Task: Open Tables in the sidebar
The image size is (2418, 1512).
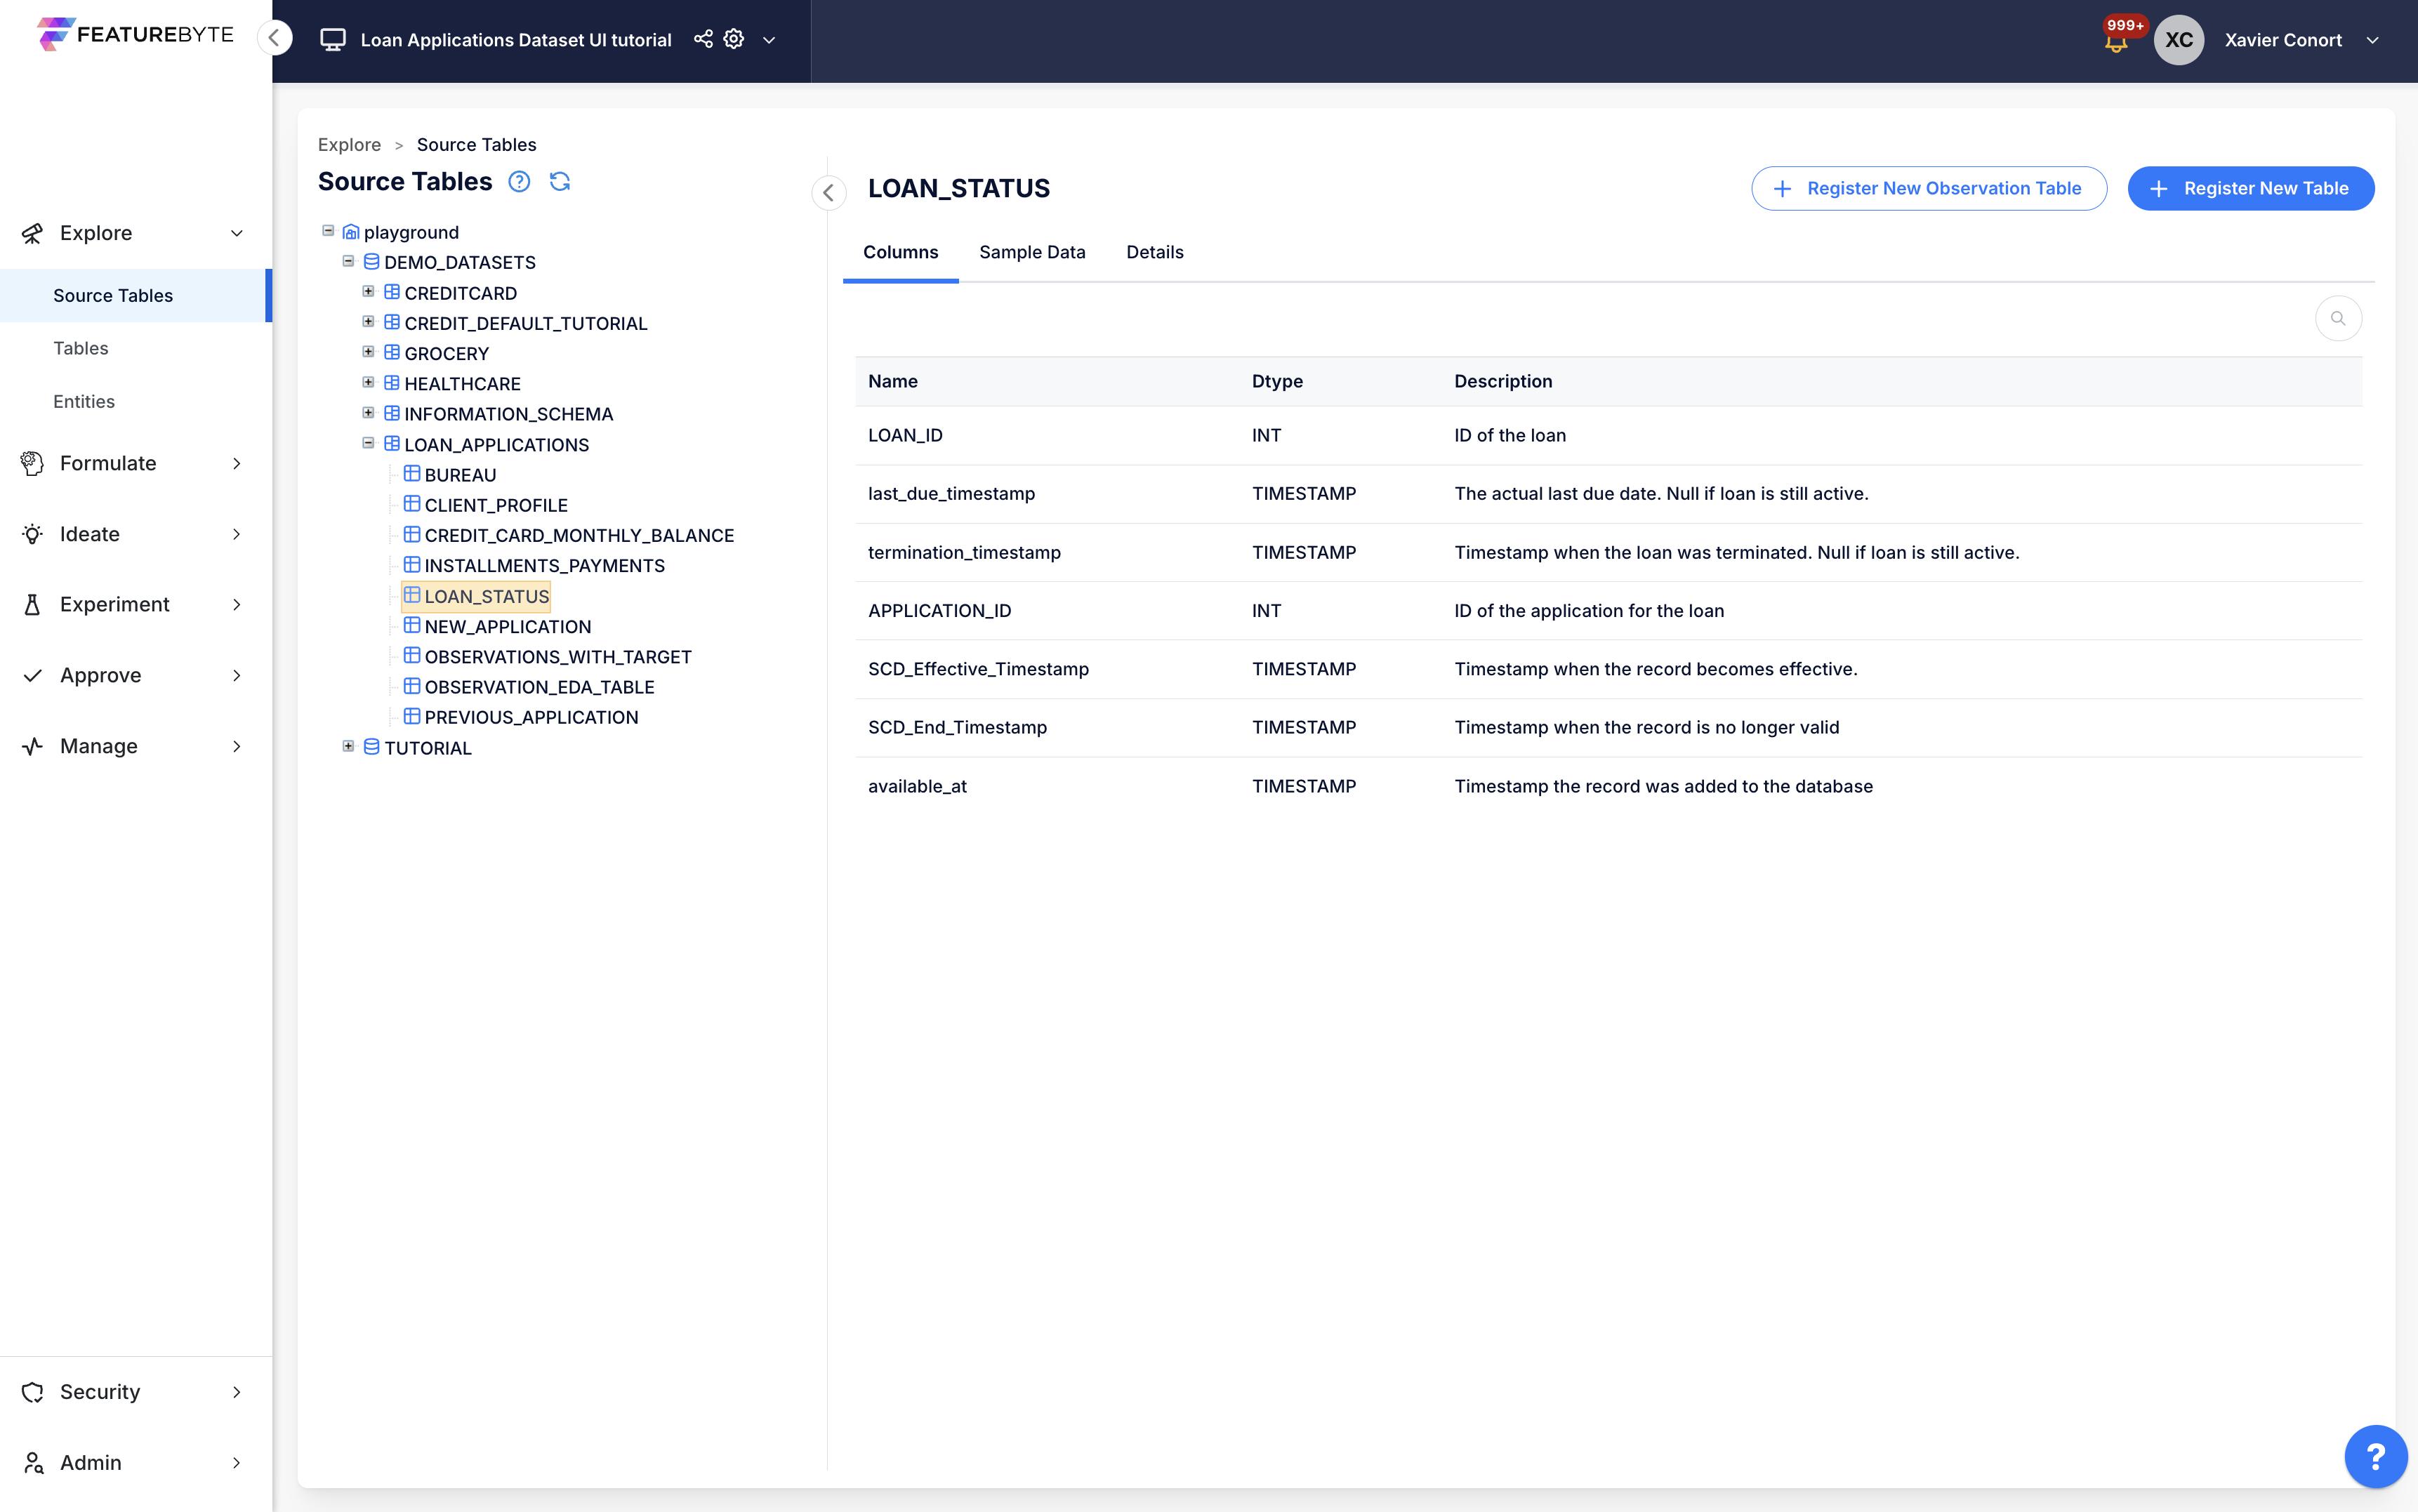Action: pos(81,348)
